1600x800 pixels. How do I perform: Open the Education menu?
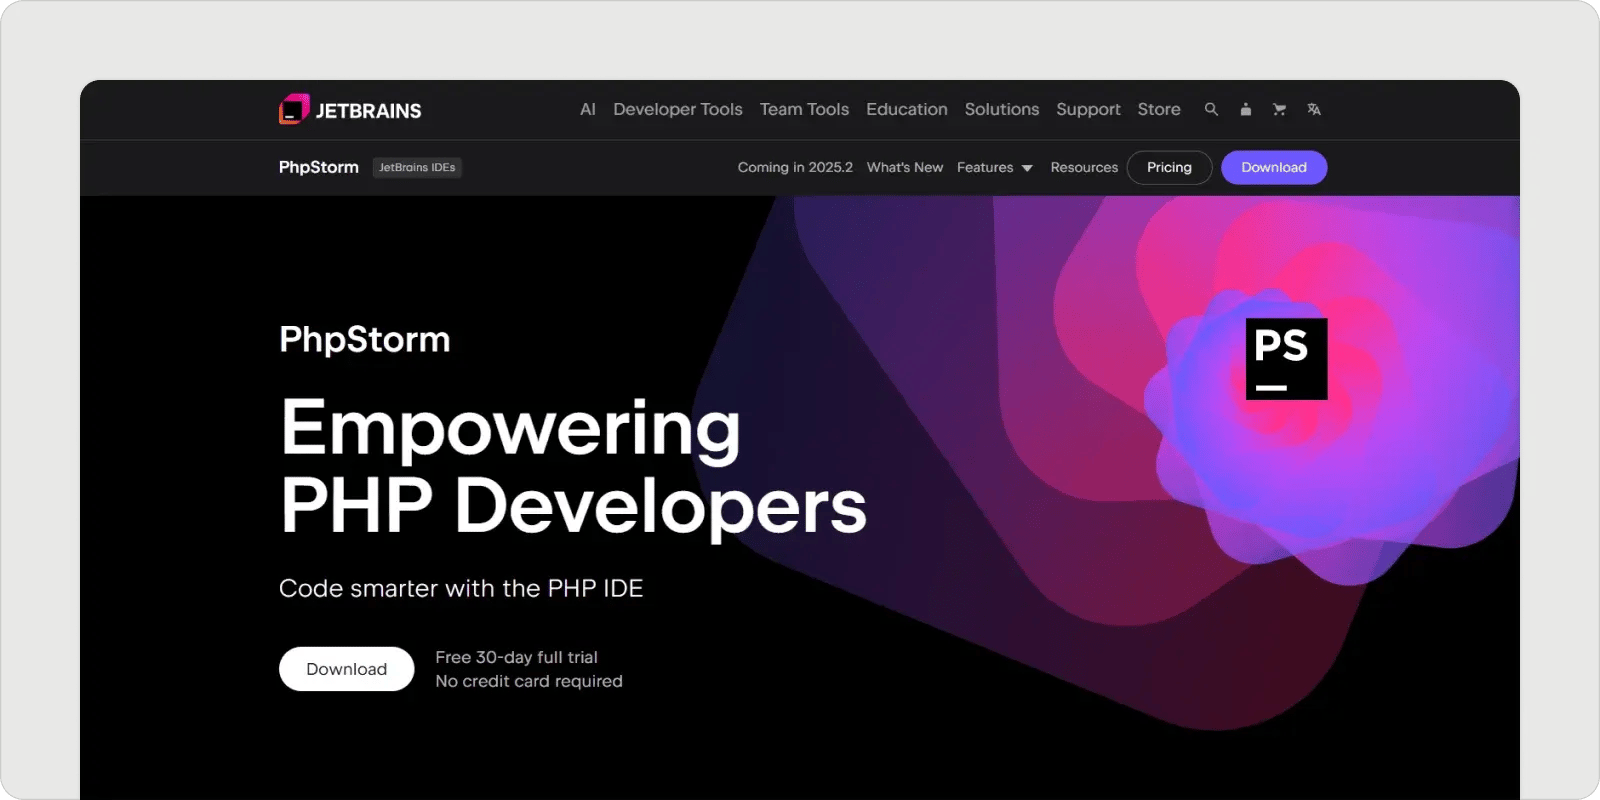click(x=907, y=109)
